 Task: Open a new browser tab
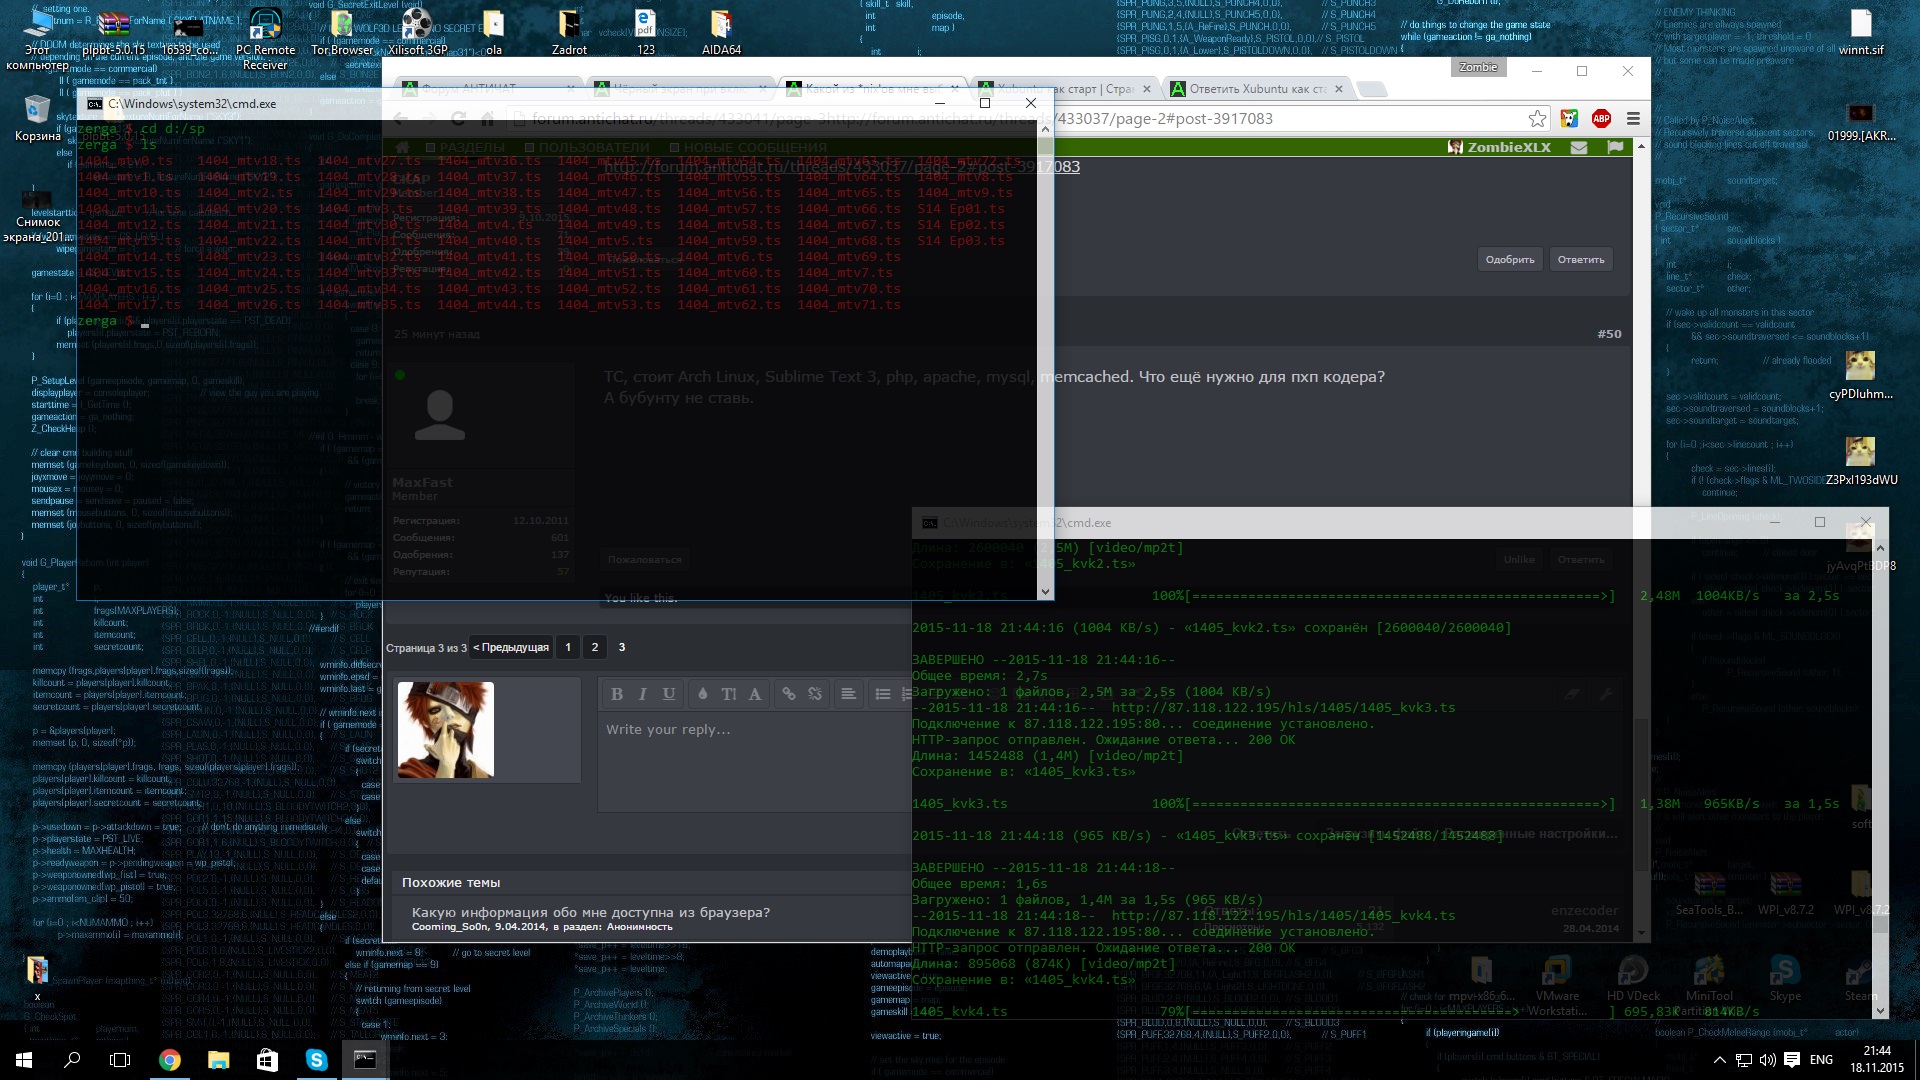coord(1372,90)
